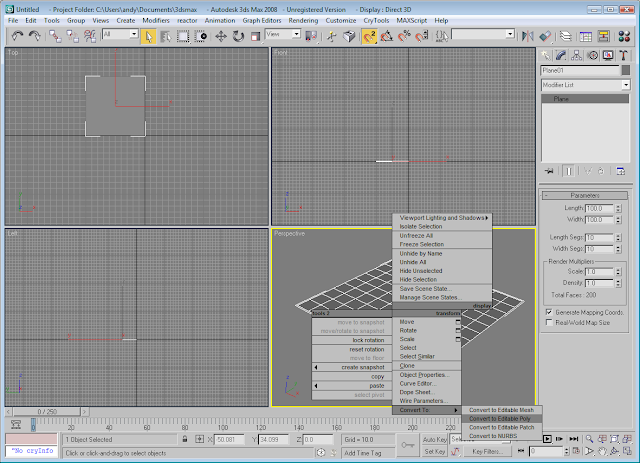Viewport: 640px width, 463px height.
Task: Collapse the Parameters rollout
Action: click(584, 195)
